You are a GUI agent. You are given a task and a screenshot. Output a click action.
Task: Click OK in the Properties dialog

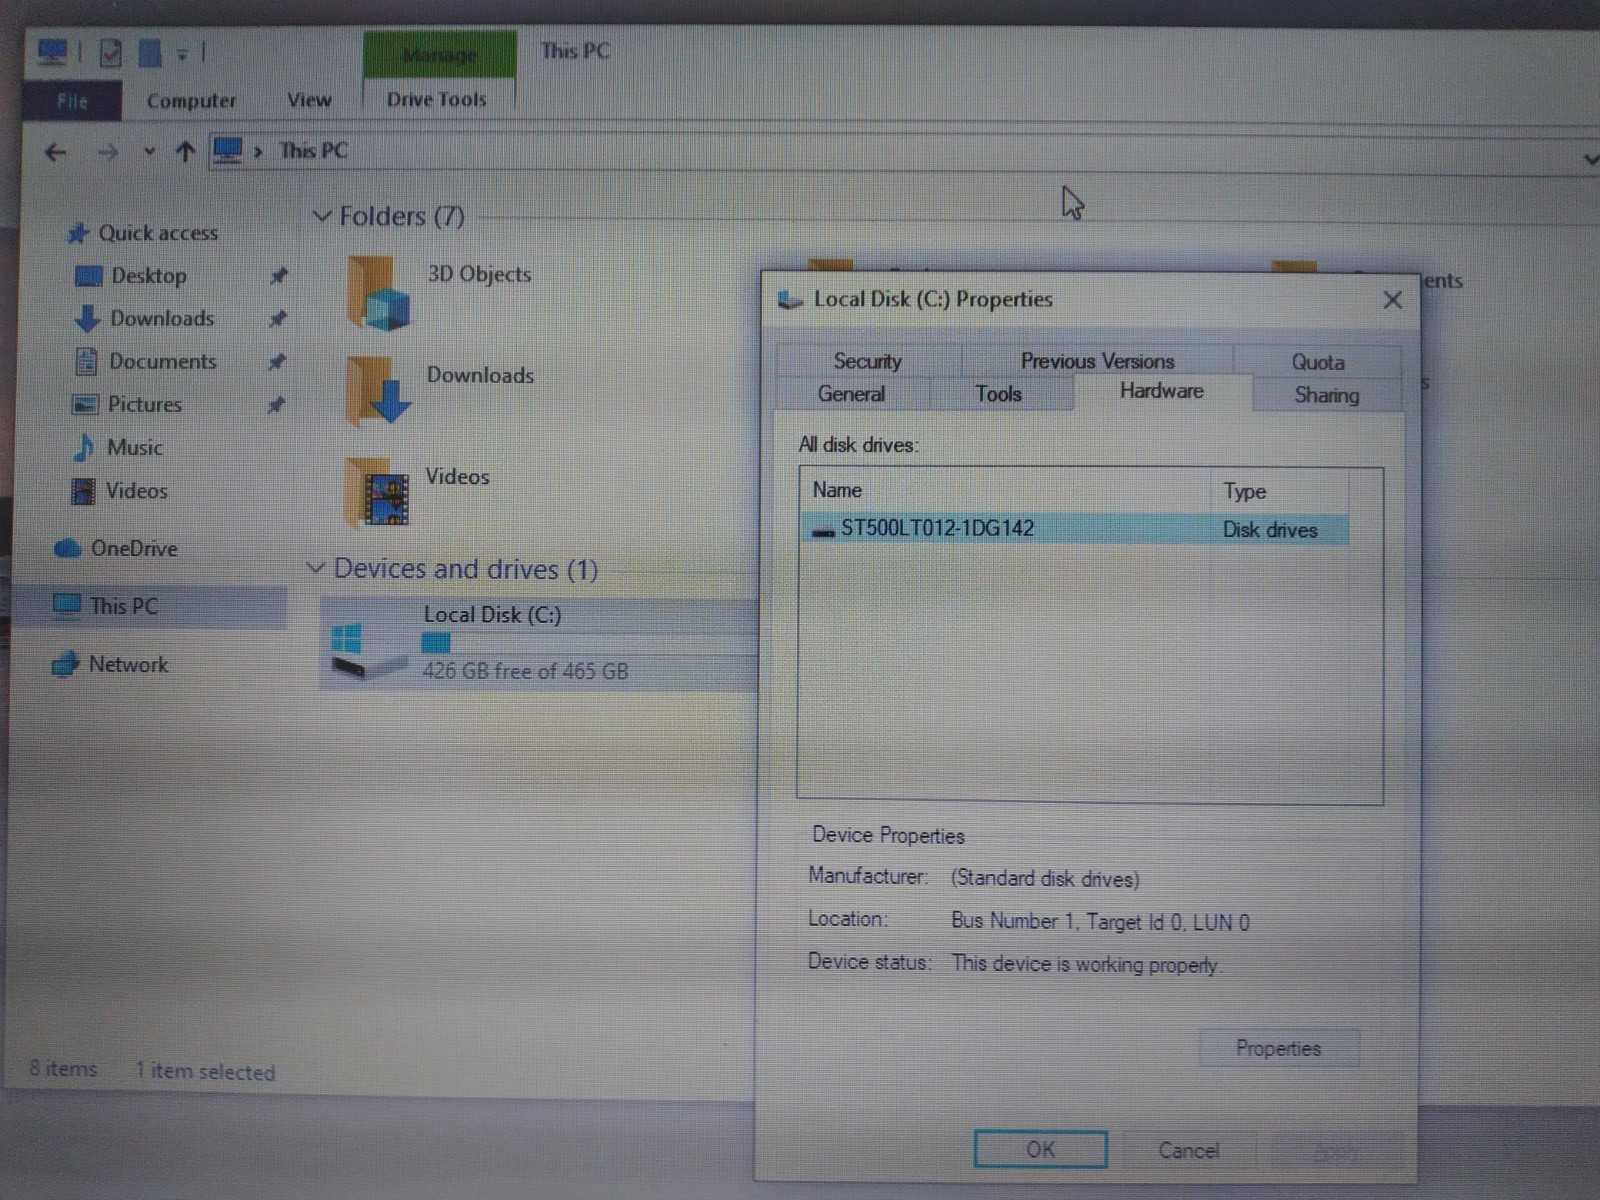(1041, 1149)
